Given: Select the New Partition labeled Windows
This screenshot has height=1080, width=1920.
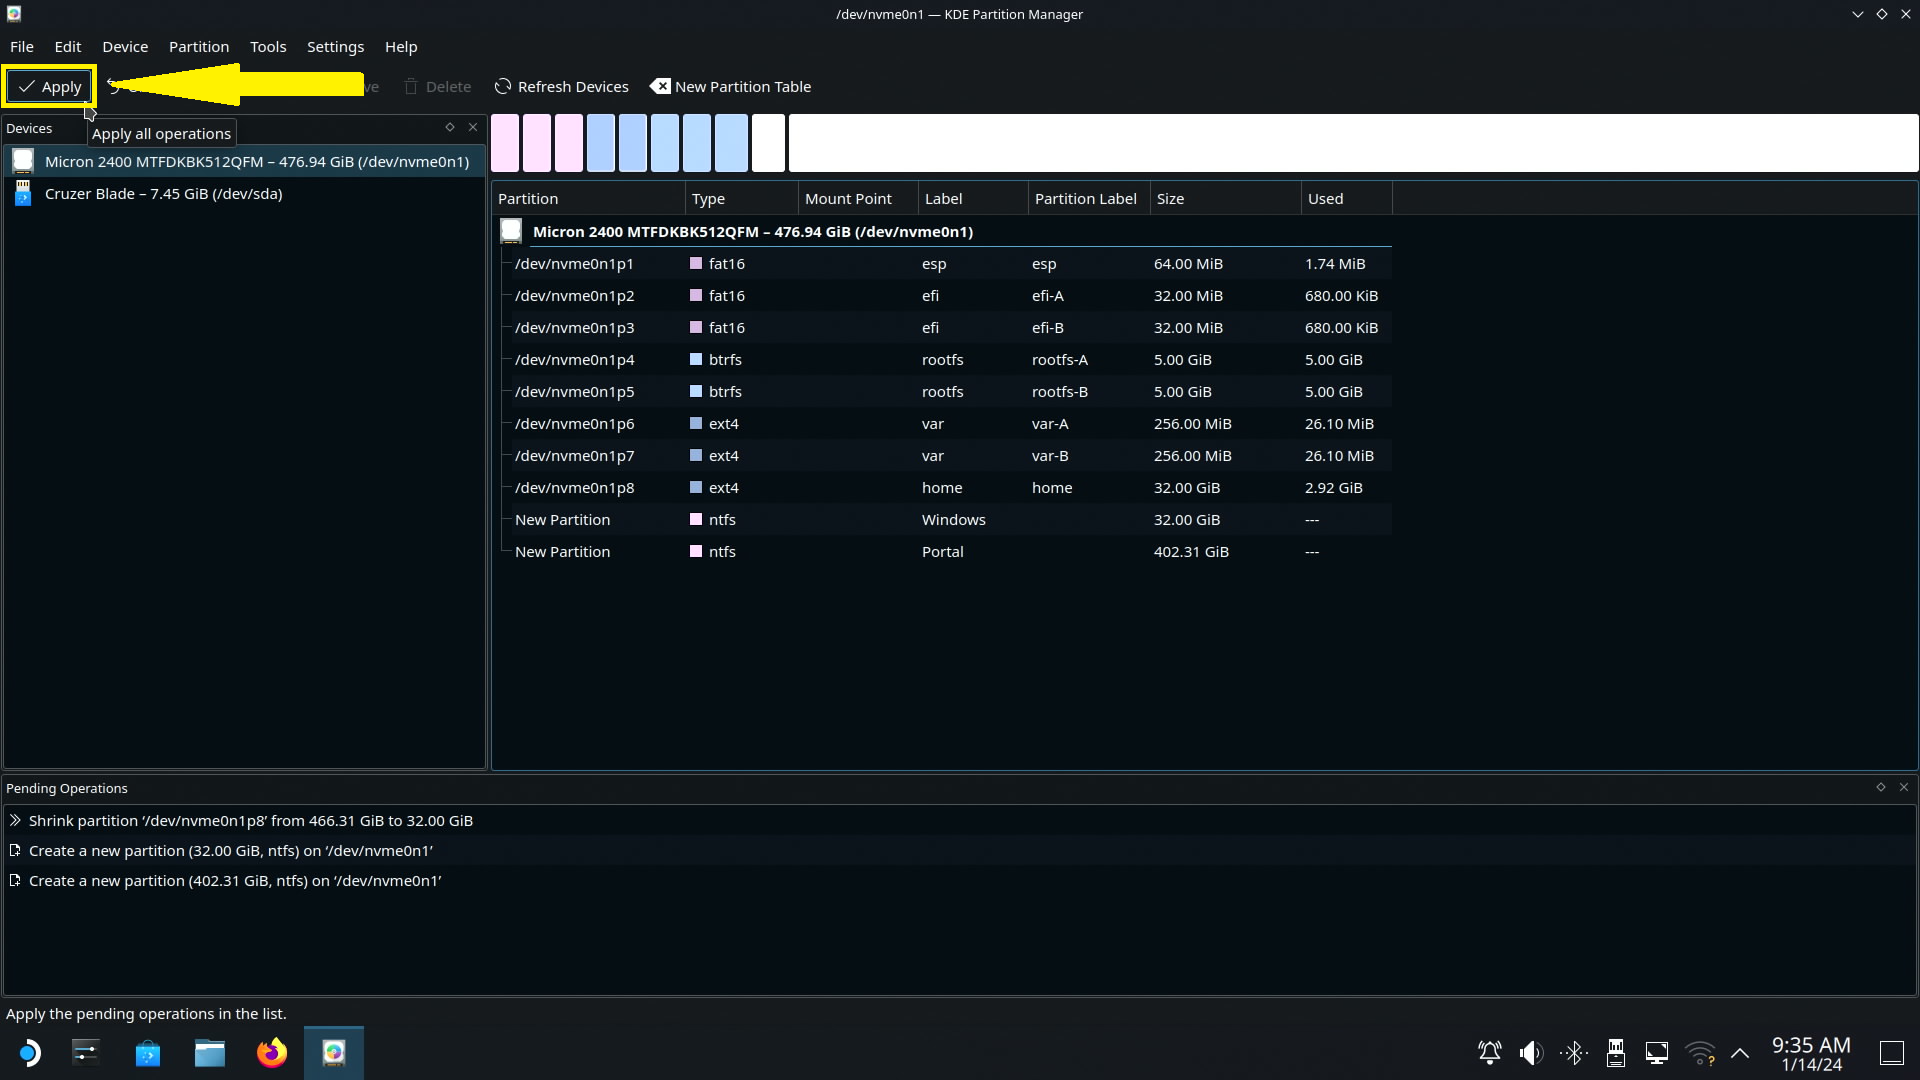Looking at the screenshot, I should 562,520.
